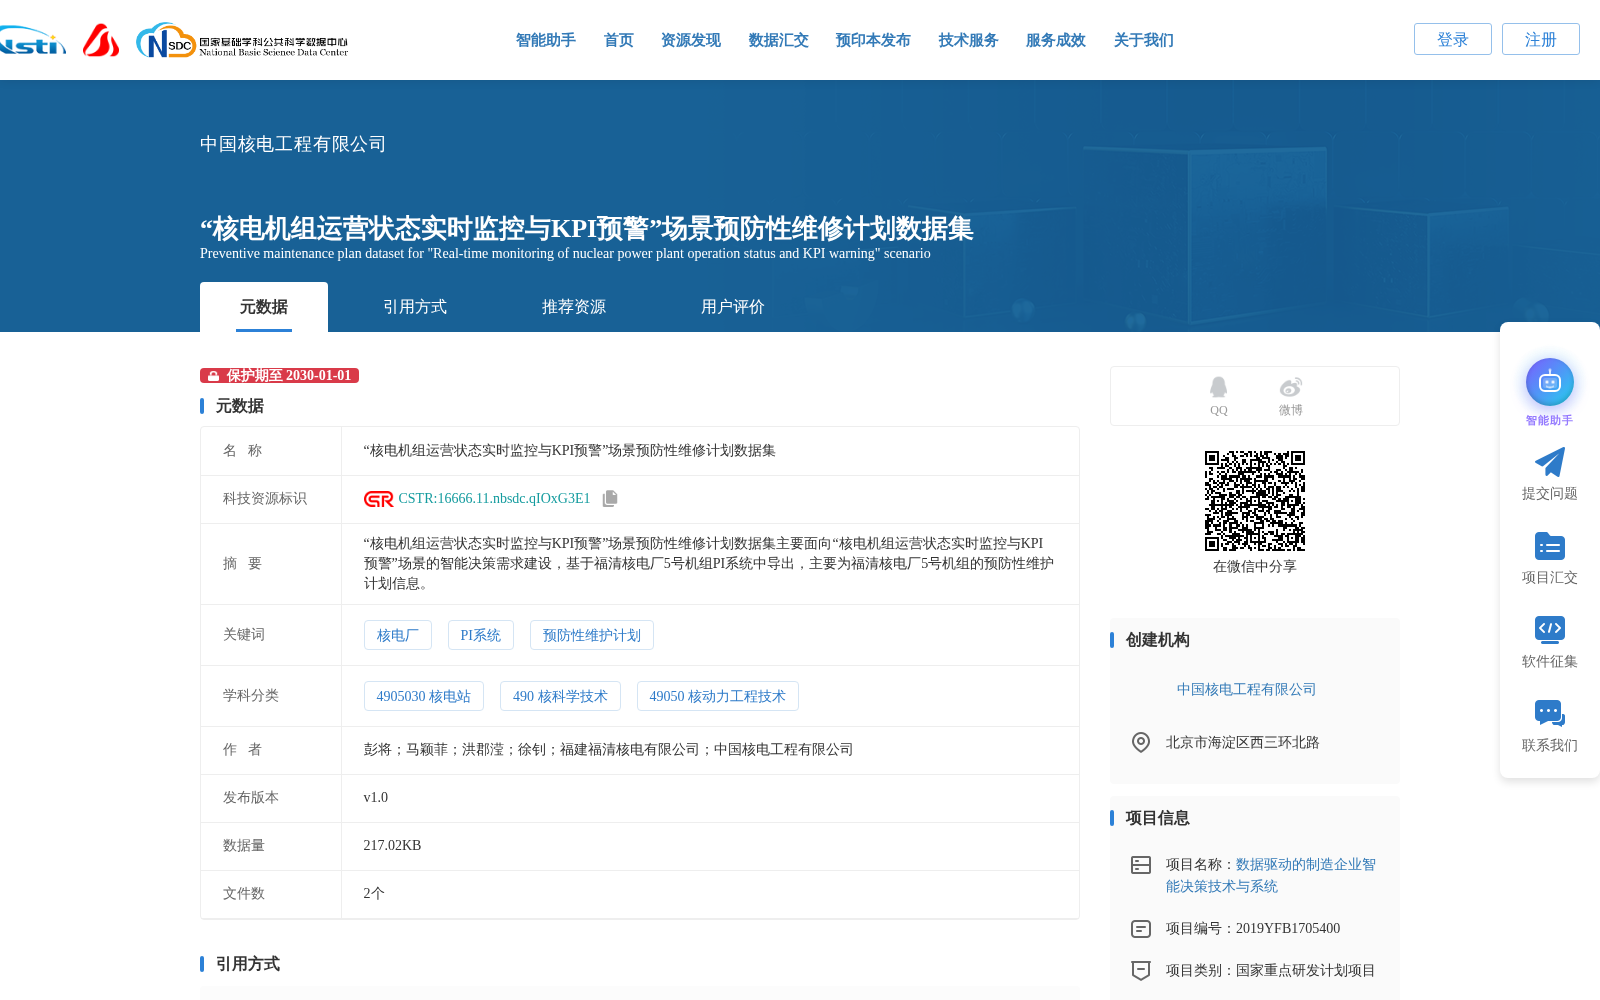Open CSTR:16666.11.nbsdc.qIOxG3E1 identifier link
The width and height of the screenshot is (1600, 1000).
[x=494, y=499]
